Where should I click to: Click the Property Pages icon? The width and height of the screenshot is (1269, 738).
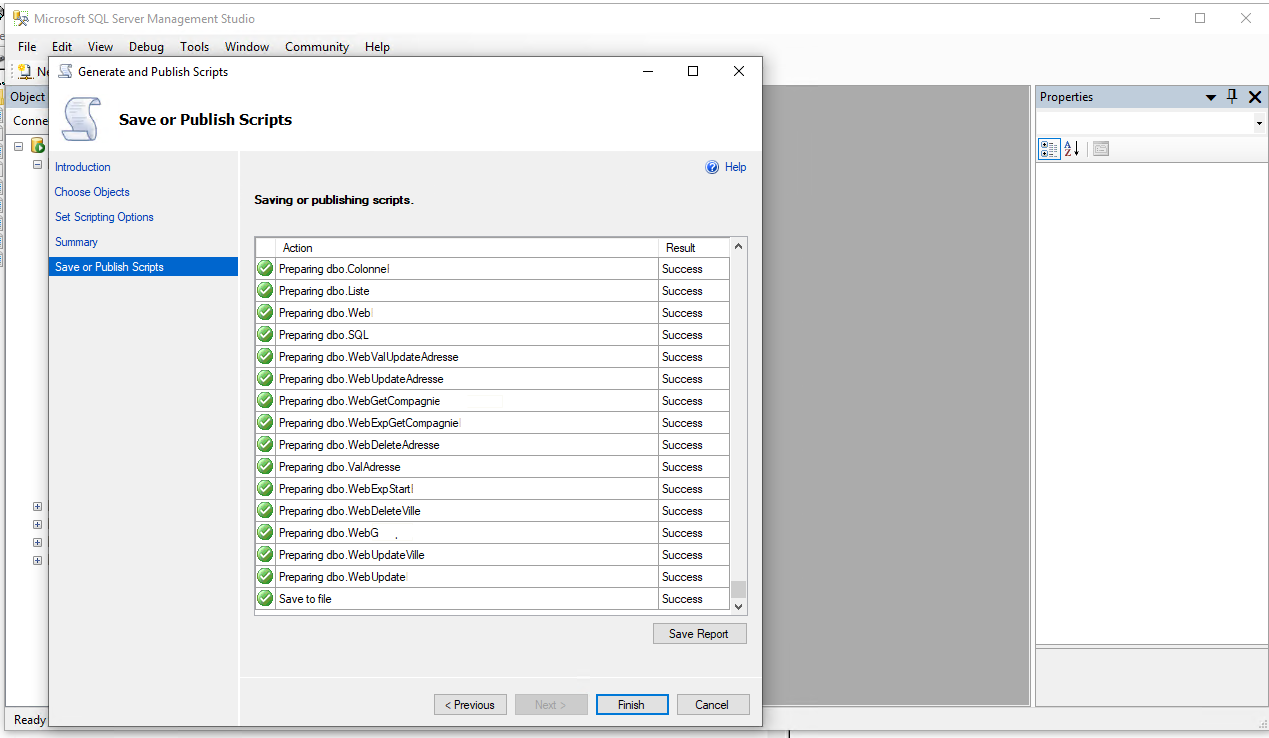click(x=1101, y=149)
